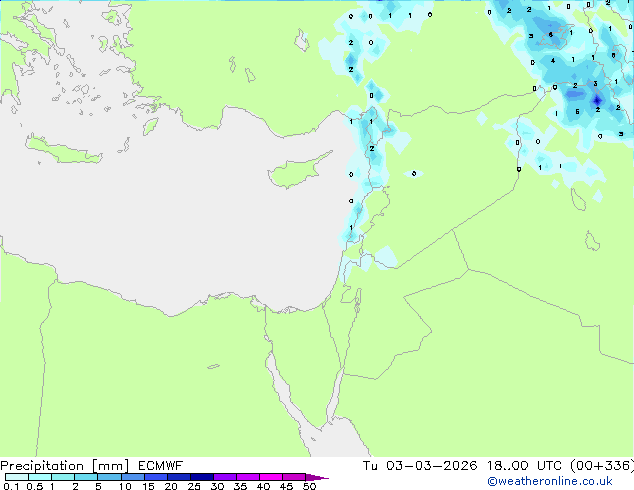
Task: Click the darkest blue precipitation cell
Action: (597, 100)
